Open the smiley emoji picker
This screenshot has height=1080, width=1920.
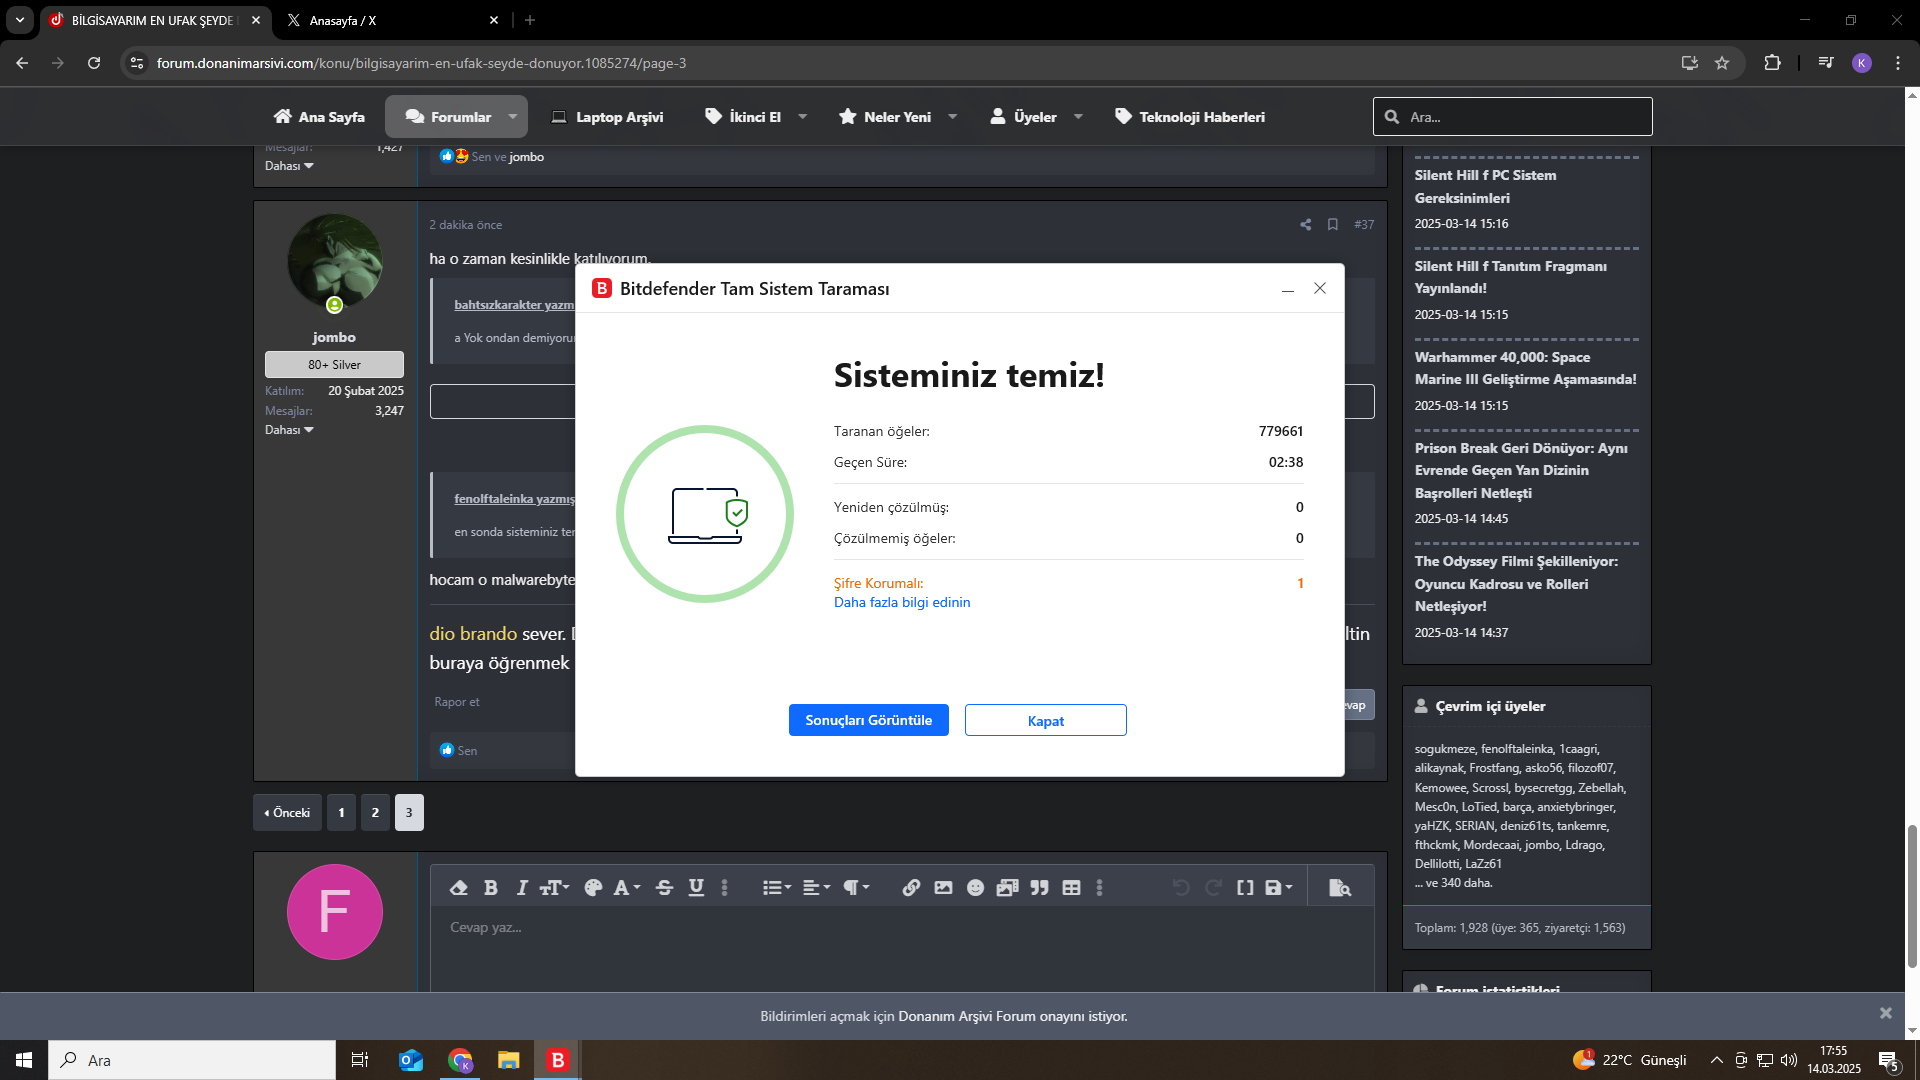point(975,888)
